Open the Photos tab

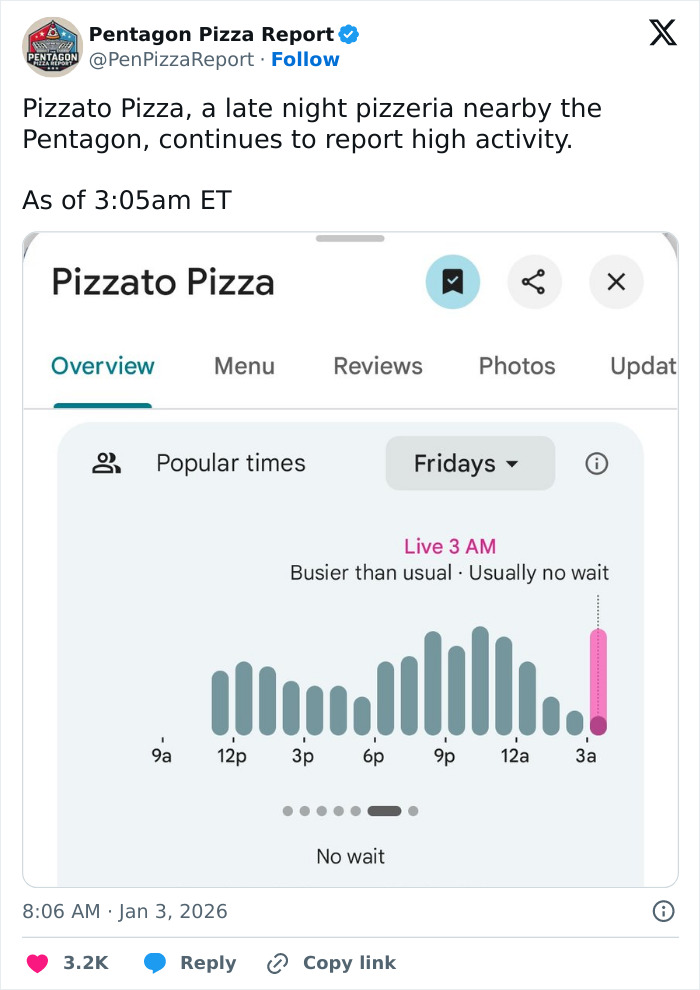(x=516, y=366)
